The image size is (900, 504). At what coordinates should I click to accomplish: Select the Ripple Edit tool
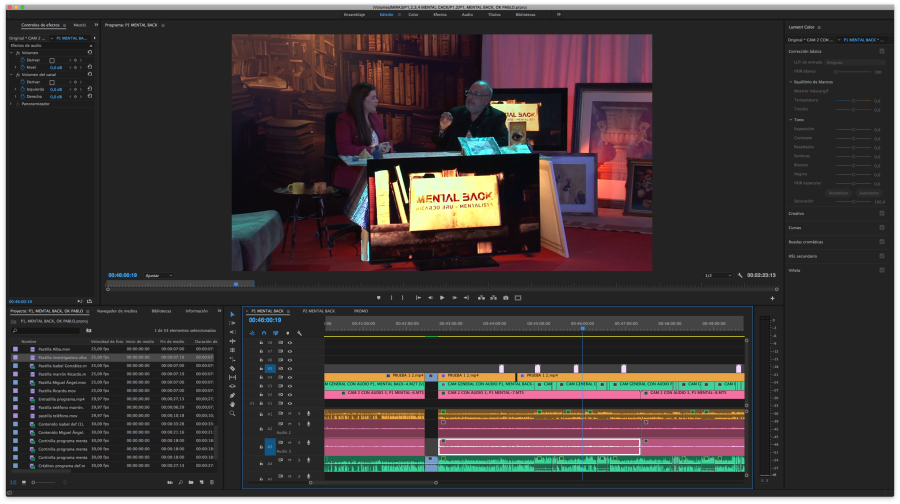pyautogui.click(x=232, y=341)
